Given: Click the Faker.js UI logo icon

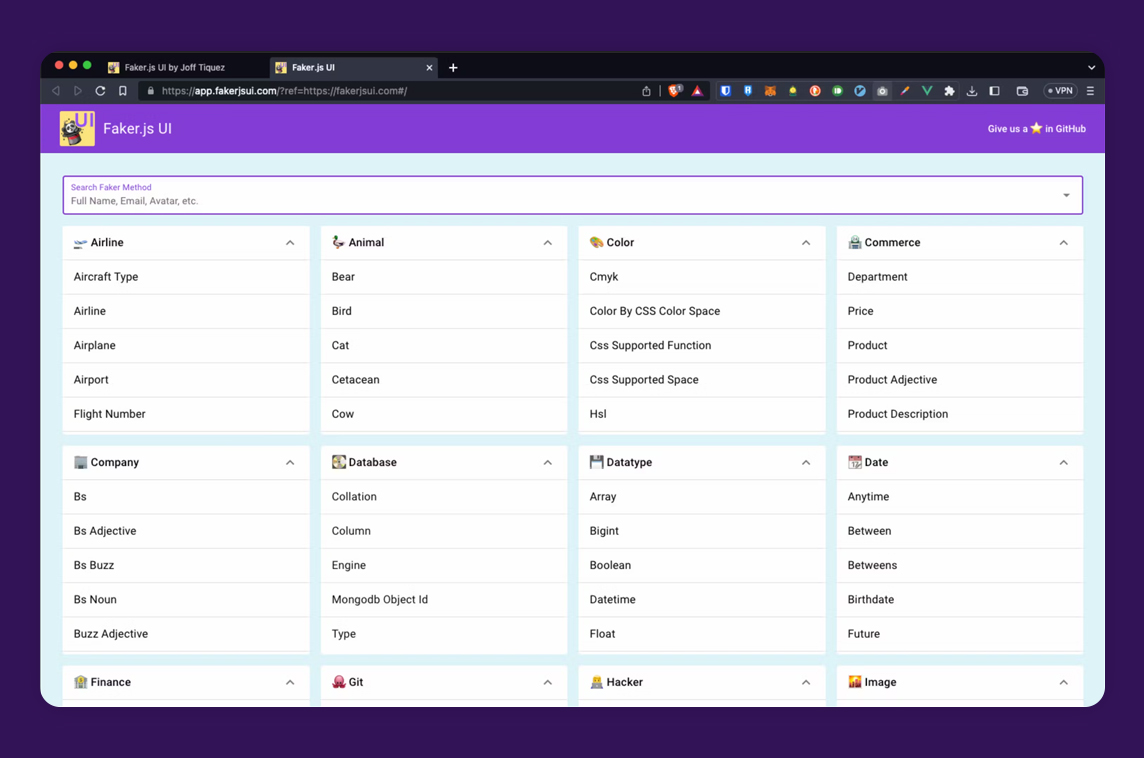Looking at the screenshot, I should click(x=77, y=128).
